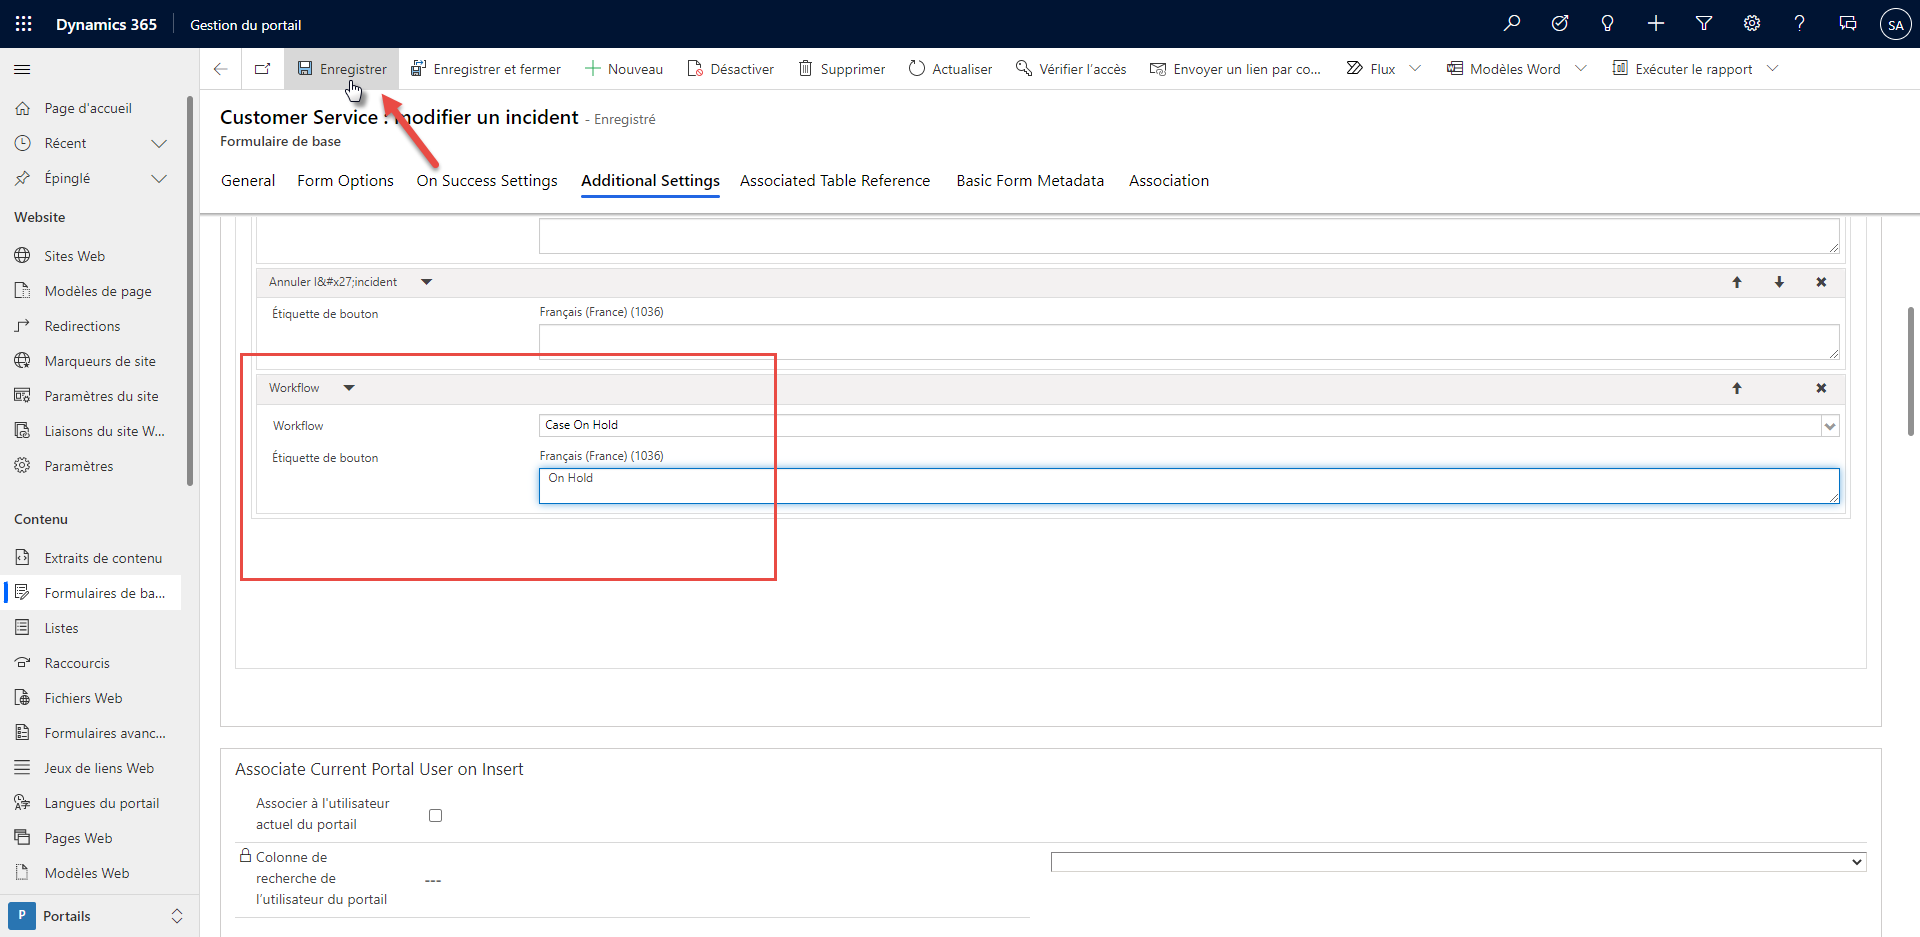Move Annuler incident action down
Viewport: 1920px width, 937px height.
click(1778, 282)
